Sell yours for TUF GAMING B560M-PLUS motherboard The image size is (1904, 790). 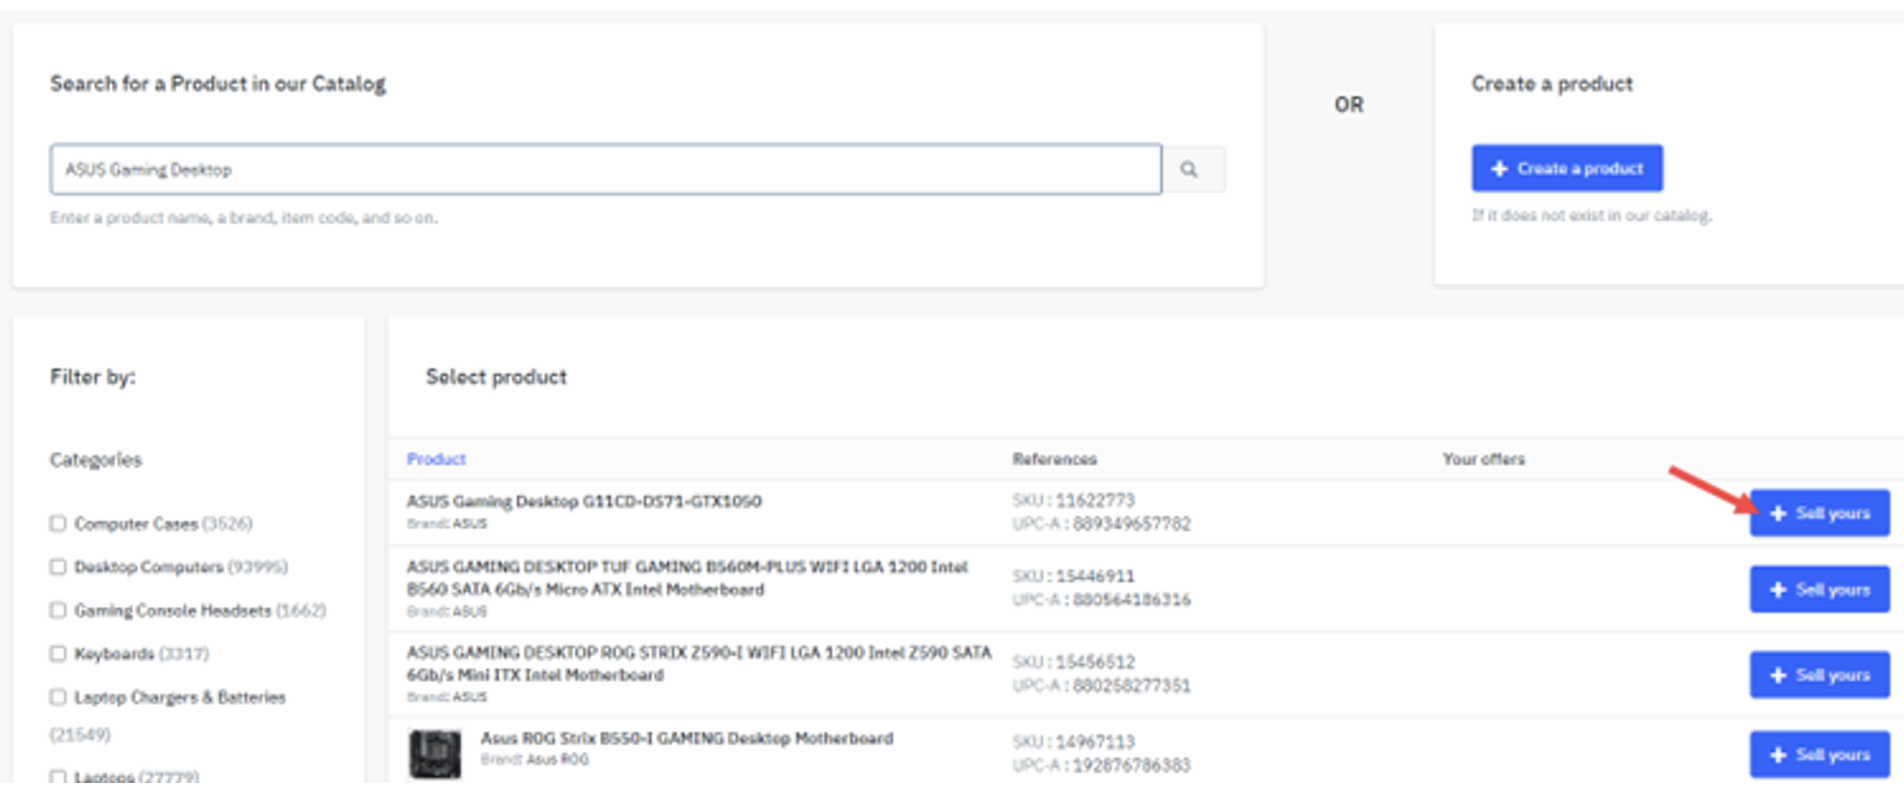1819,589
